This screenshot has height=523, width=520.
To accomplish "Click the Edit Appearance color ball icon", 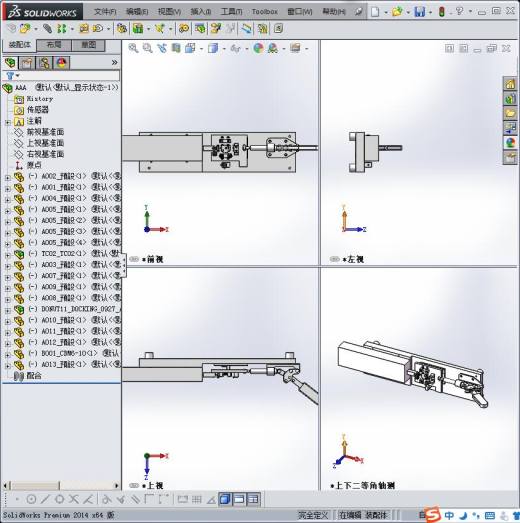I will (x=258, y=48).
